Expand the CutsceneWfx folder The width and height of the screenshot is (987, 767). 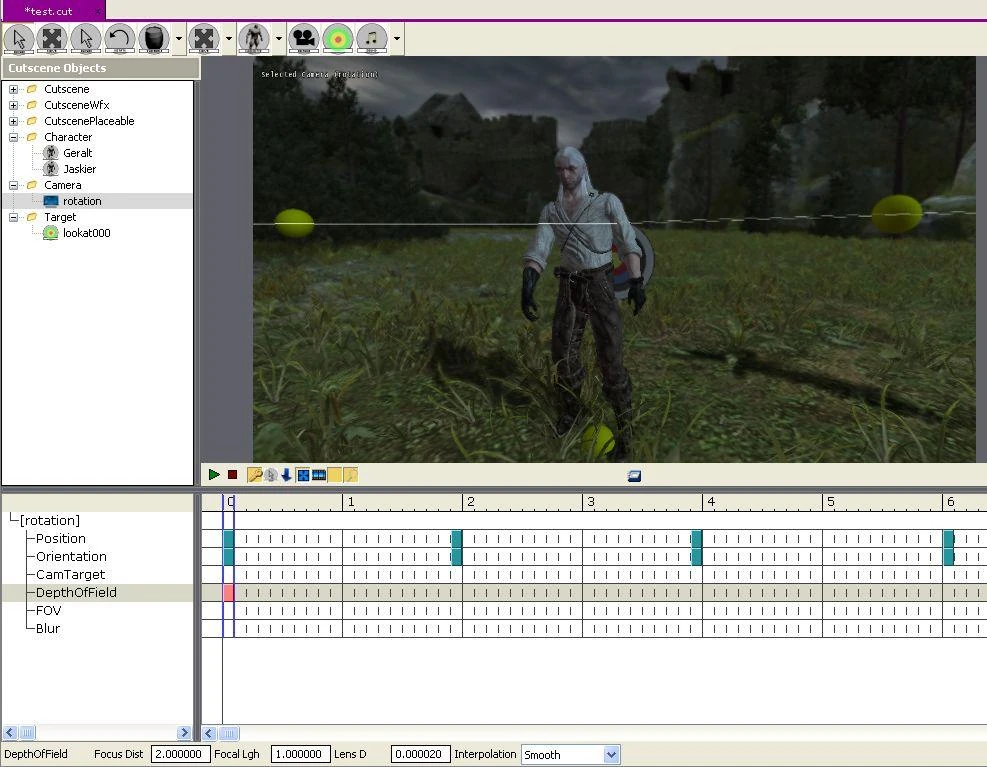13,105
